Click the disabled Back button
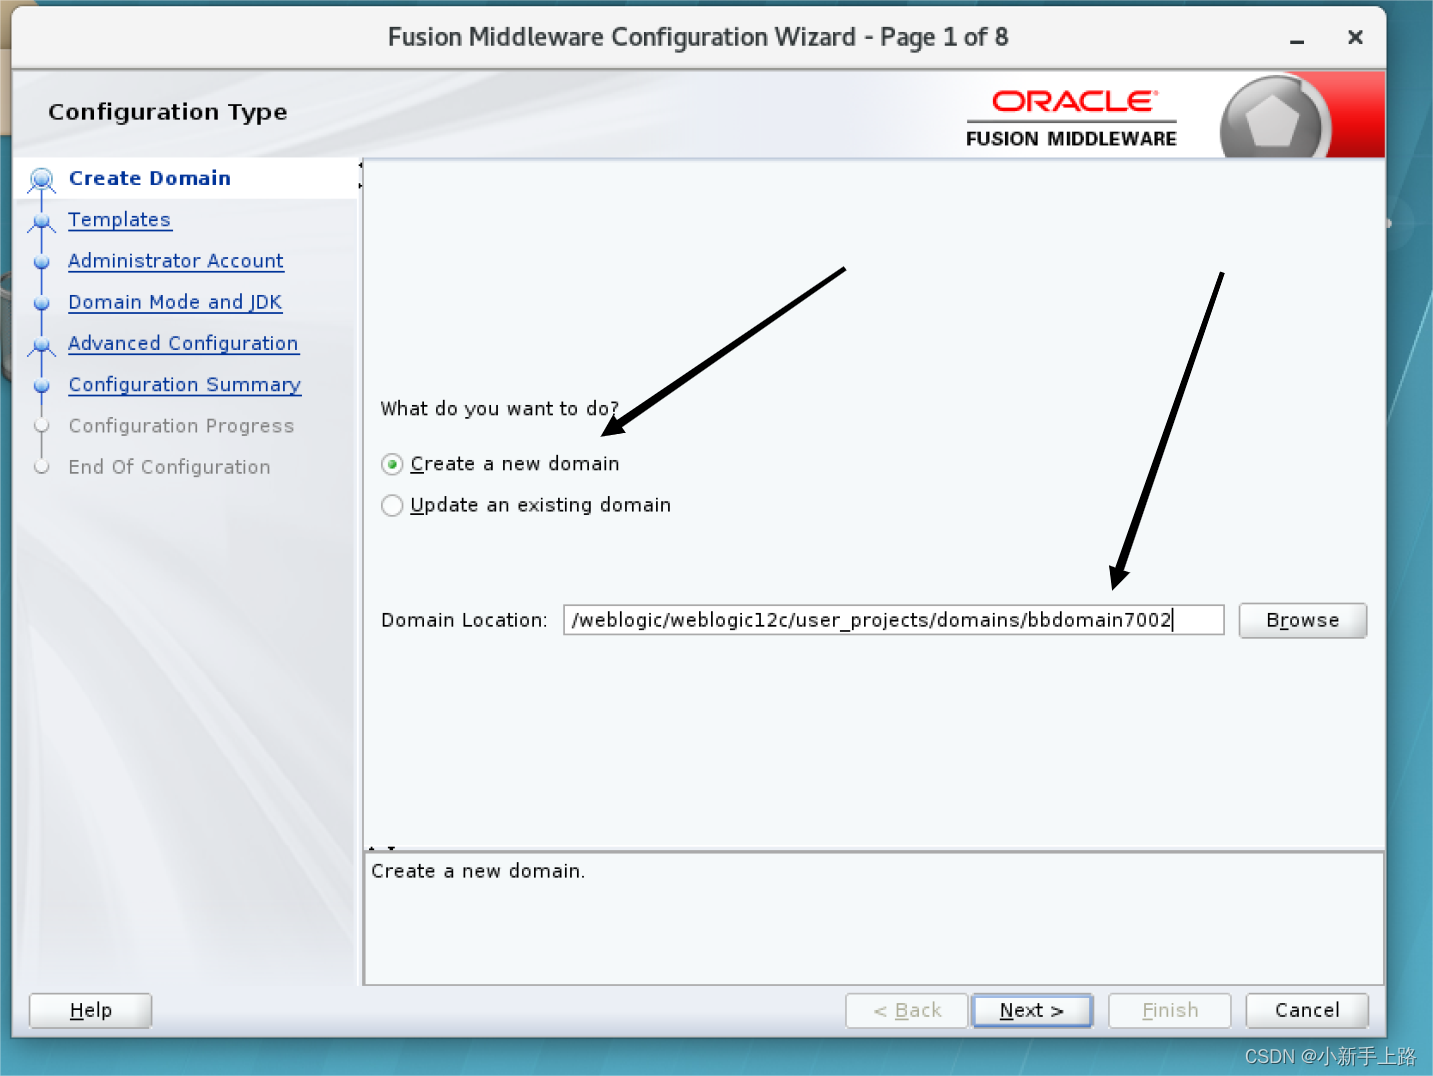Viewport: 1433px width, 1076px height. [907, 1010]
